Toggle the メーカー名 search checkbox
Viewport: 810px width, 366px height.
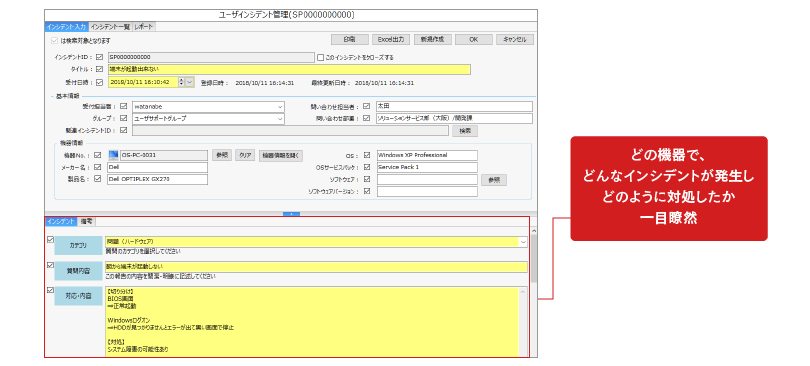(x=98, y=167)
